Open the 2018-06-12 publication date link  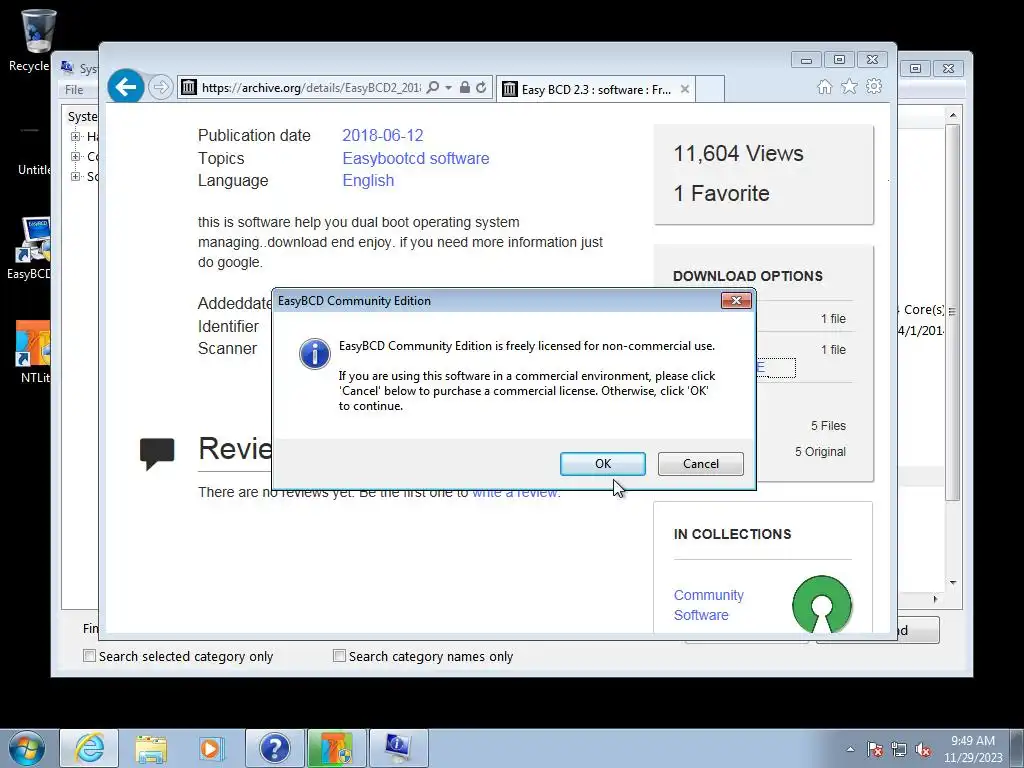click(383, 135)
